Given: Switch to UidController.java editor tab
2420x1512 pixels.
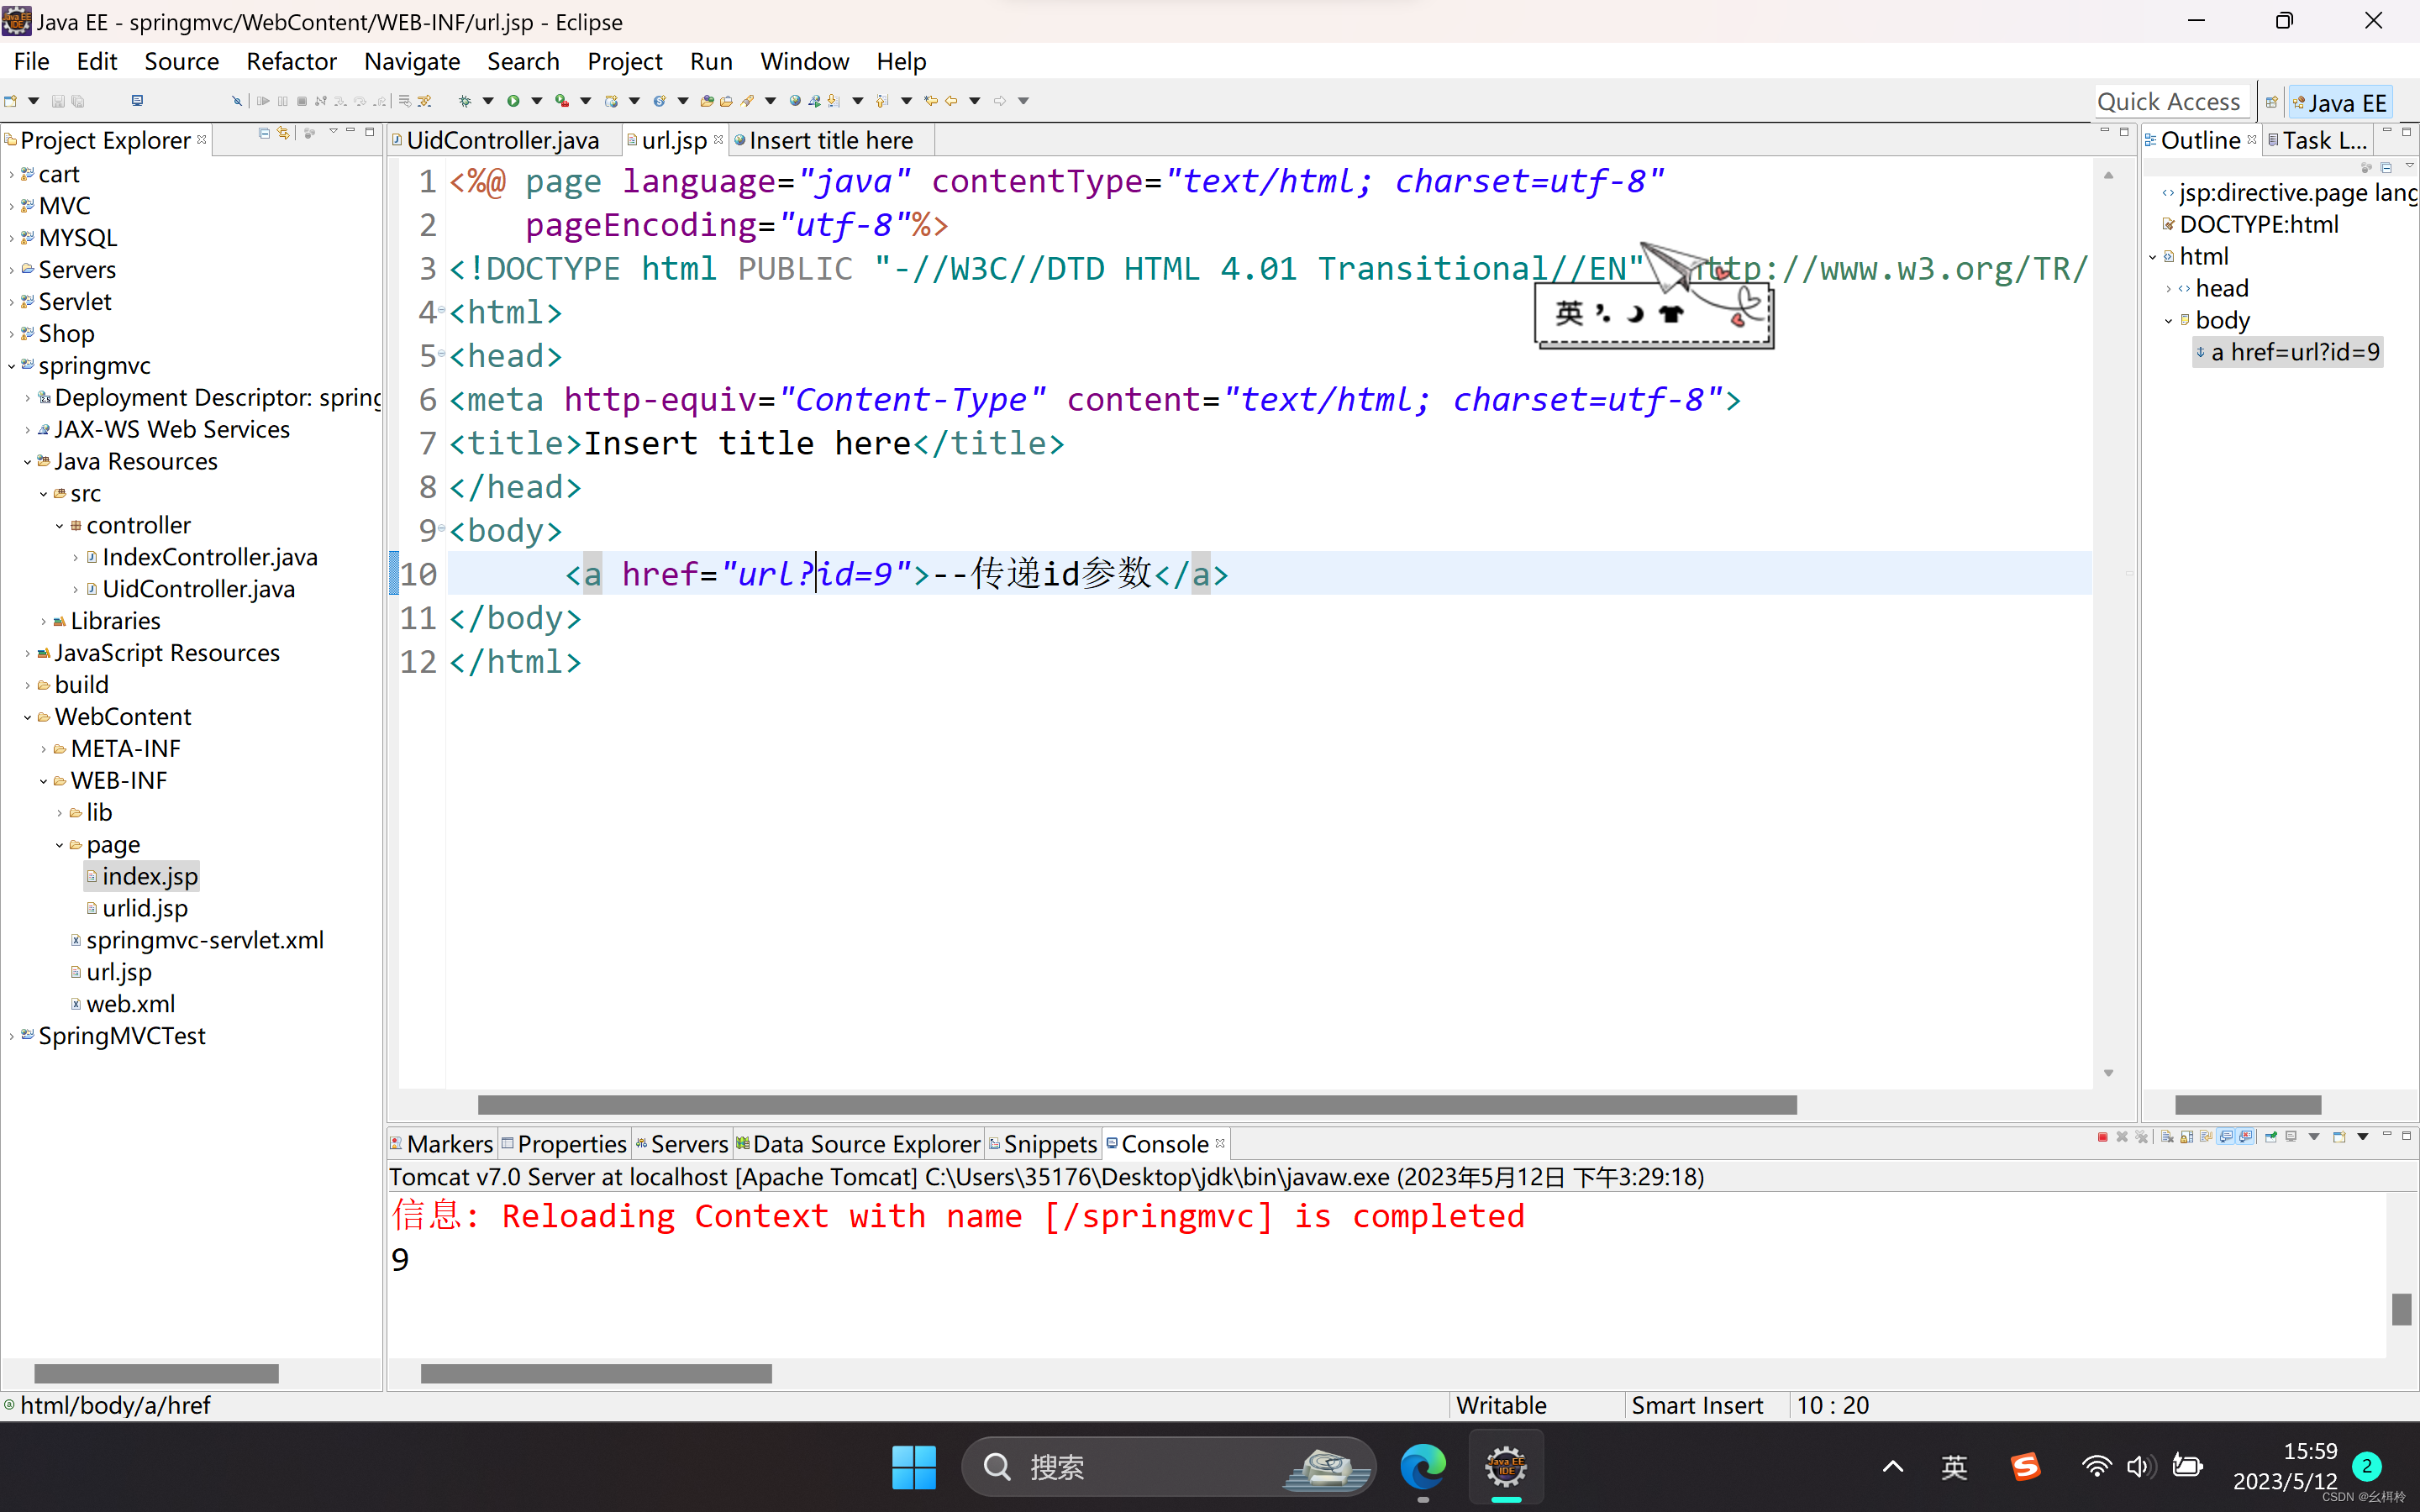Looking at the screenshot, I should (501, 140).
